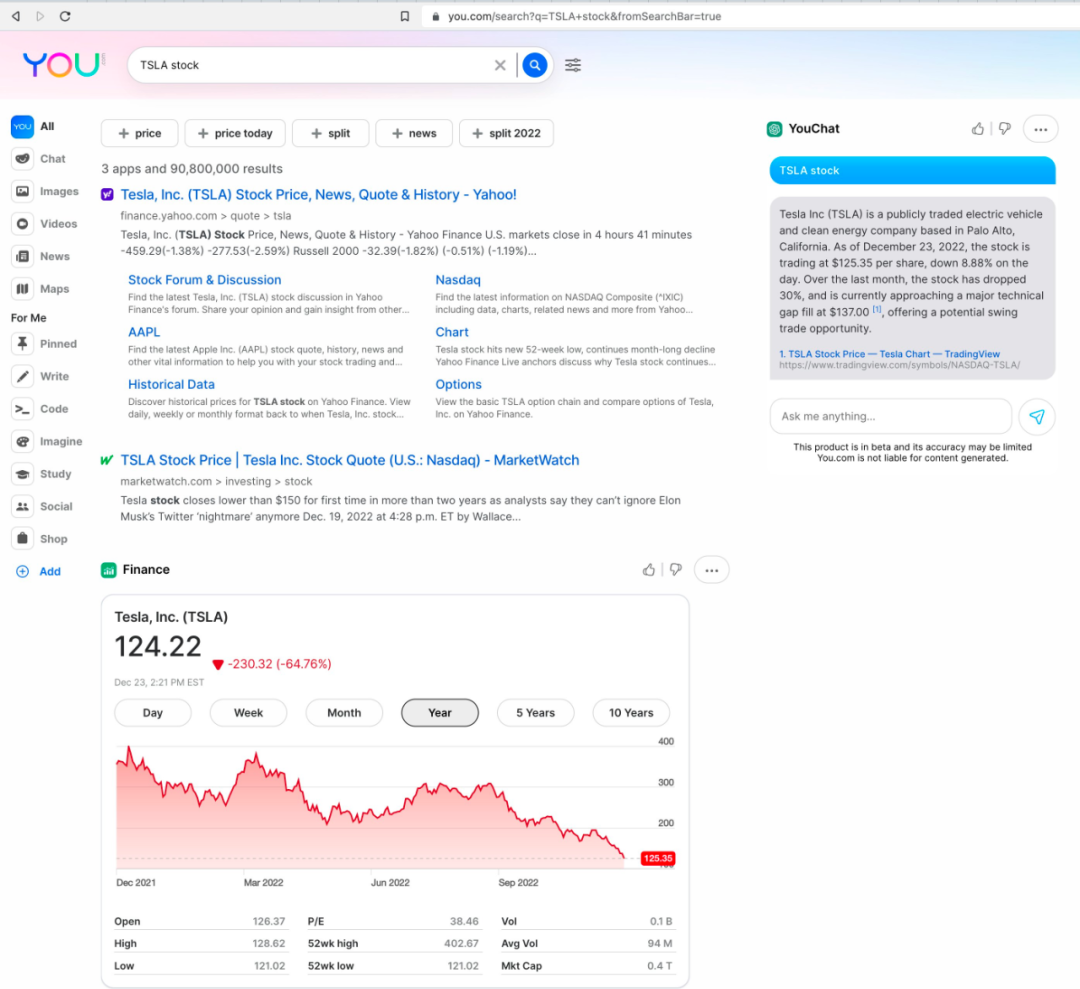
Task: Click the 125.35 price marker on chart
Action: click(x=658, y=858)
